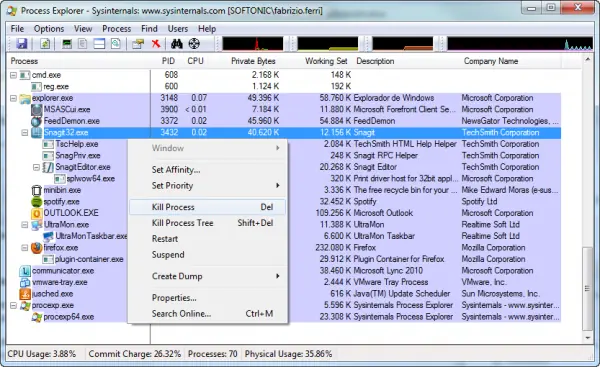Open the Find menu
Viewport: 600px width, 367px height.
point(149,29)
